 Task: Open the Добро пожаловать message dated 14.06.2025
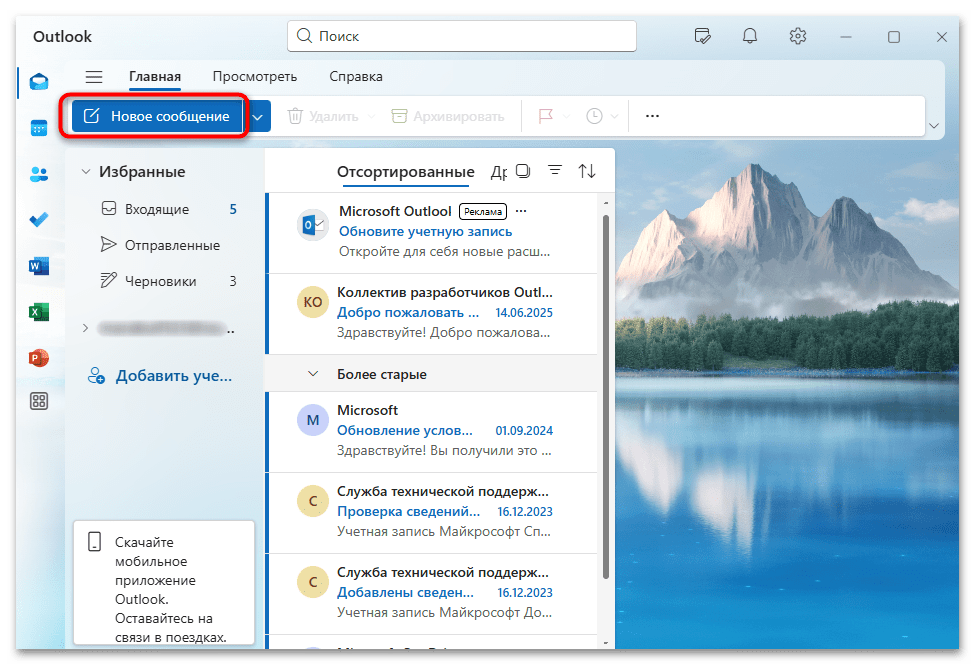point(432,314)
